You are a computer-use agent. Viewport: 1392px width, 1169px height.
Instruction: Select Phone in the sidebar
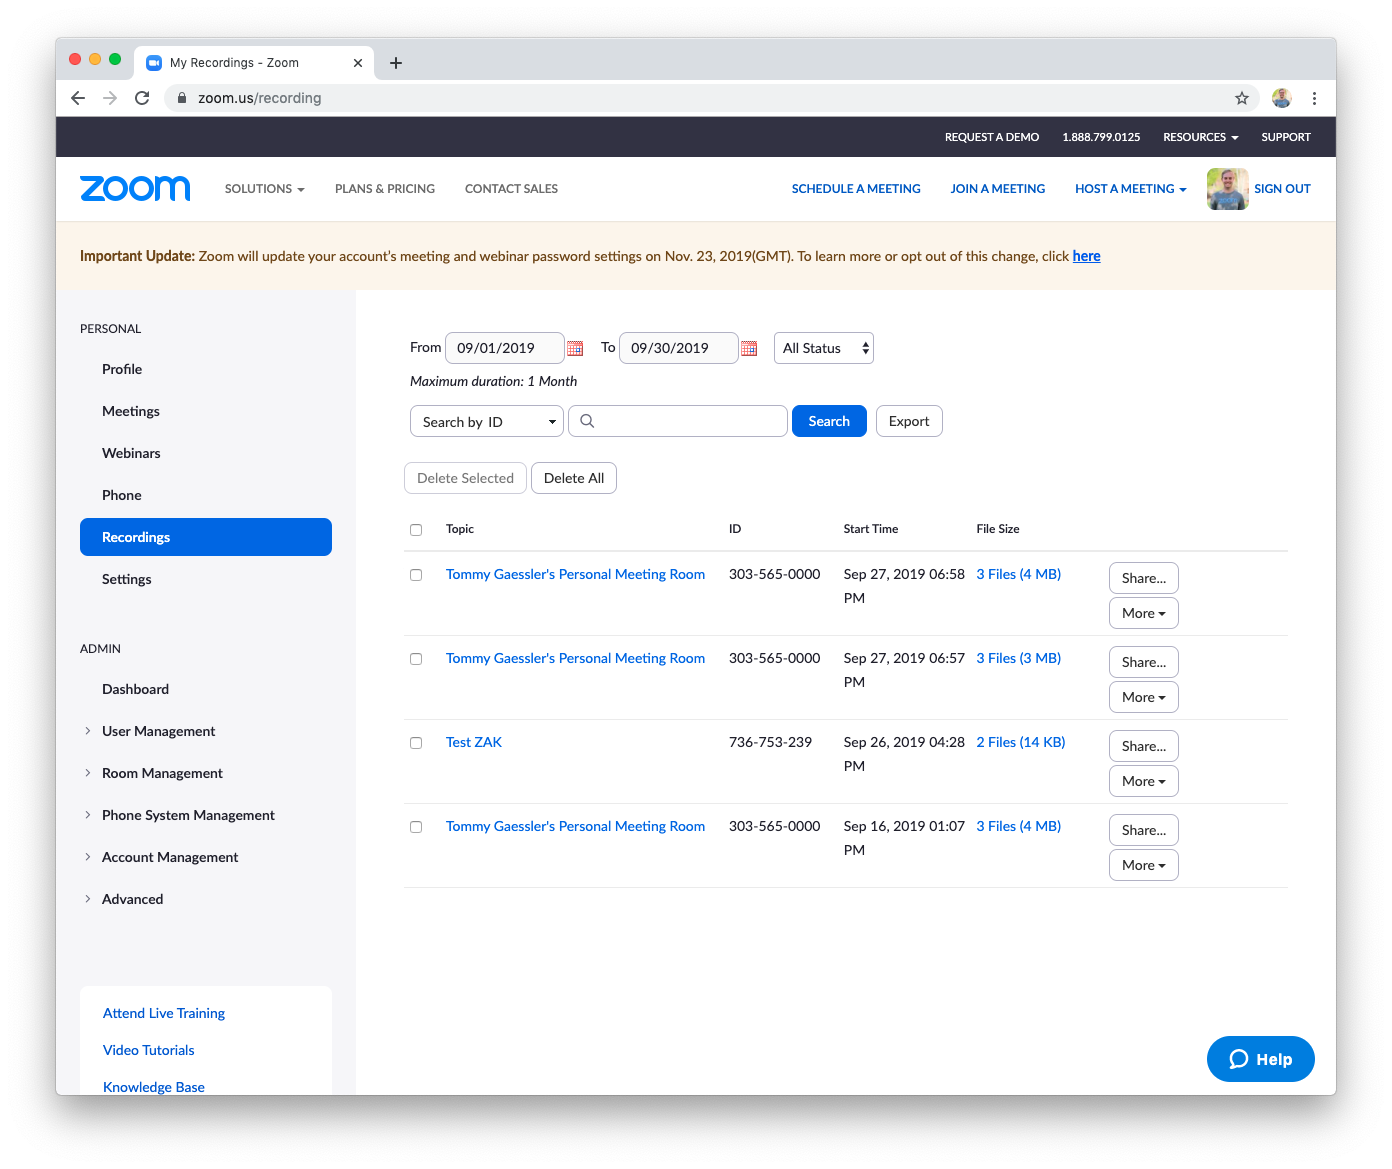tap(122, 495)
